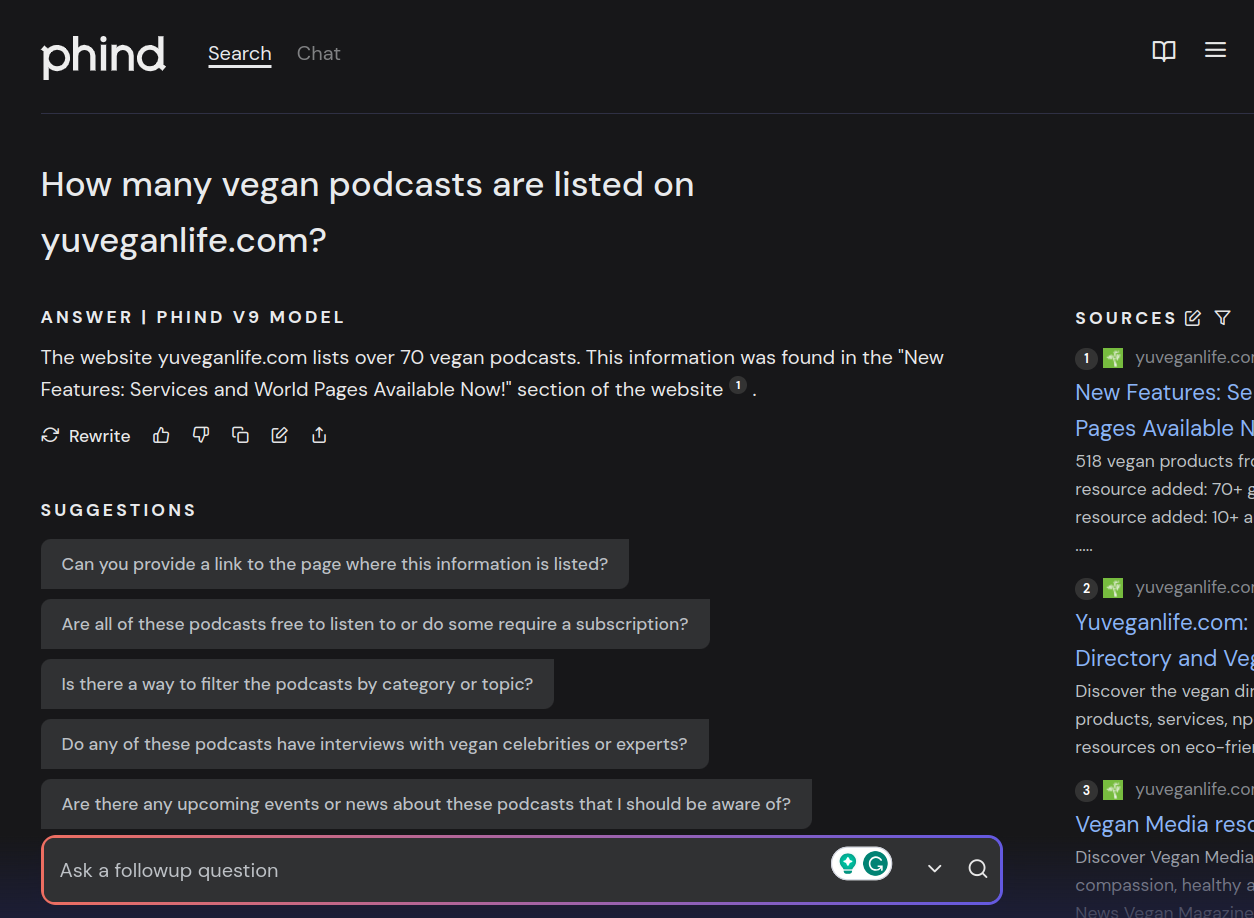Open source link 'Yuveganlife.com:' directory

point(1164,640)
